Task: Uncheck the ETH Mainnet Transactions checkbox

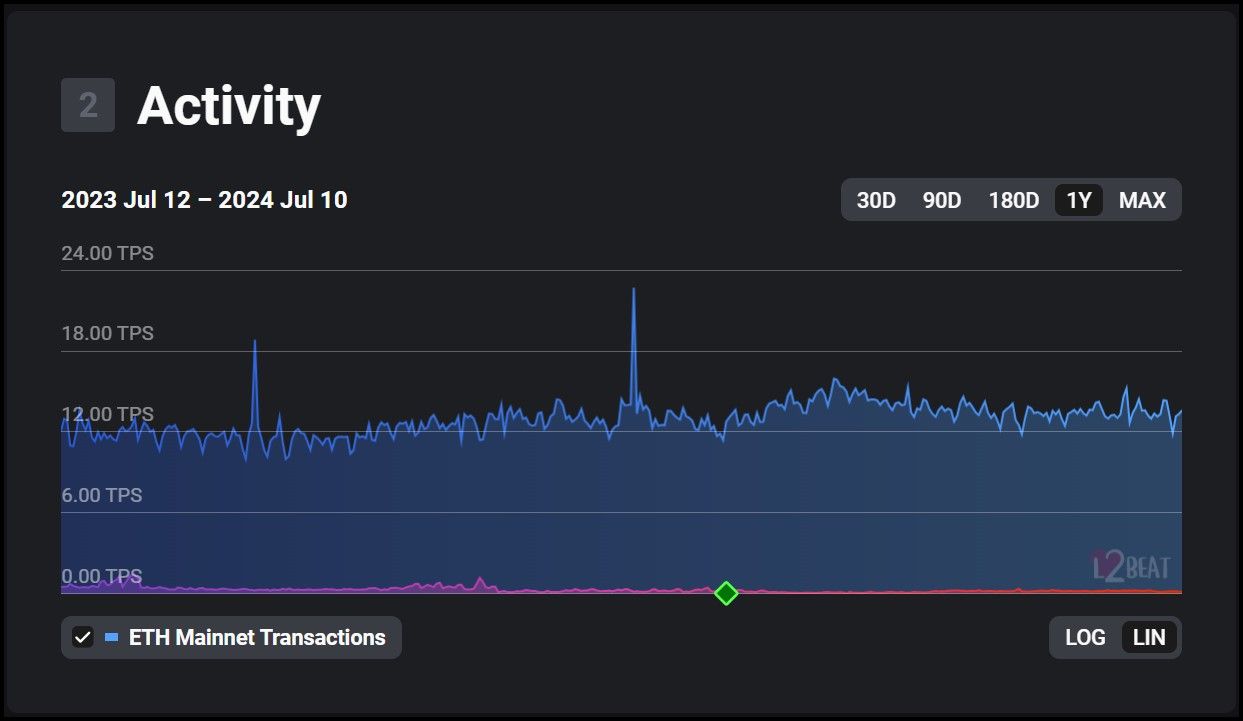Action: click(x=83, y=637)
